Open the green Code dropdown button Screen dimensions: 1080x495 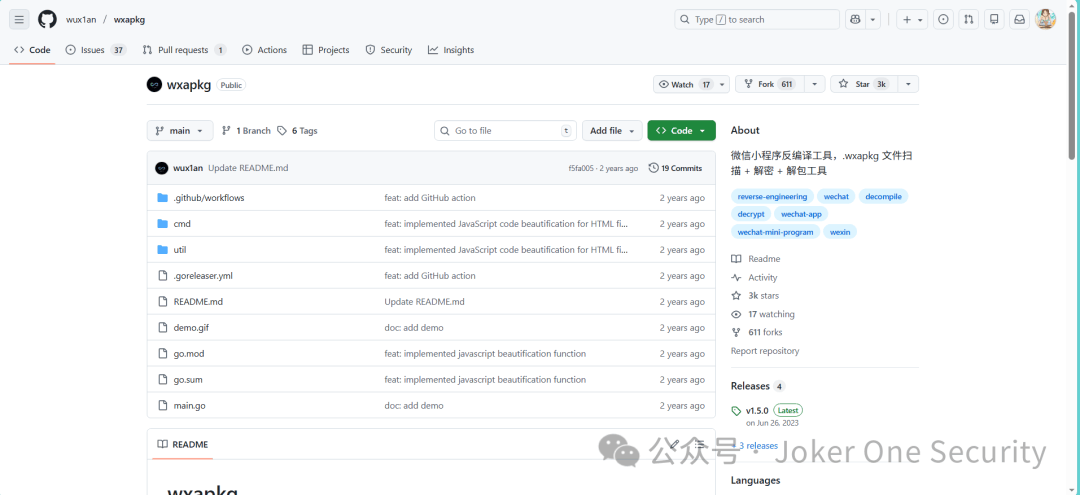pyautogui.click(x=680, y=131)
